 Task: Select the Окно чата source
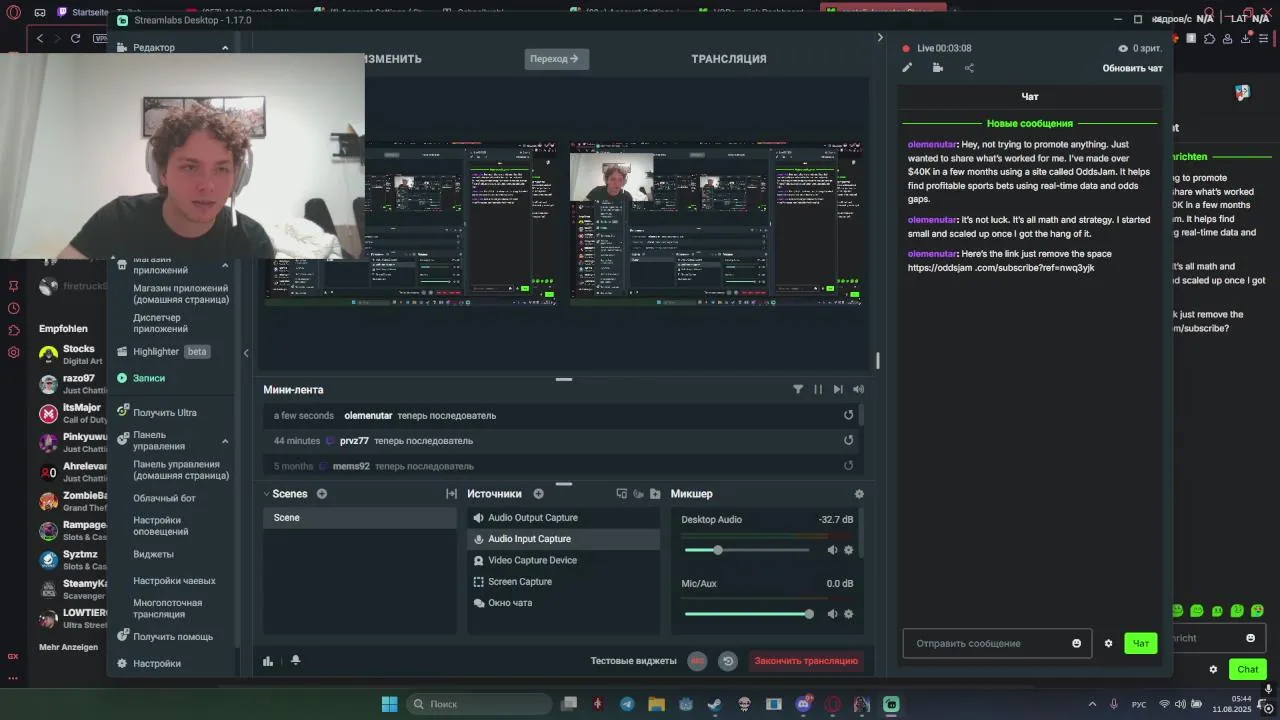563,603
